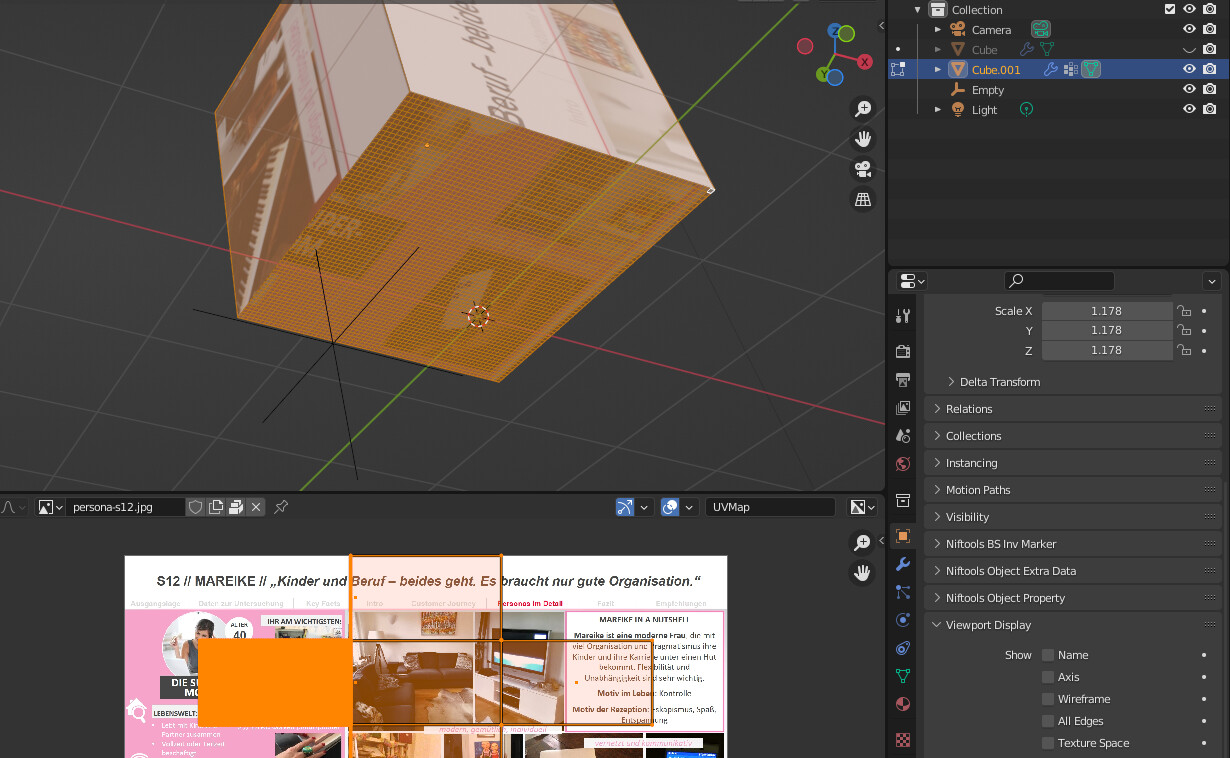Screen dimensions: 1230x758
Task: Uncheck the Collection exclude checkbox
Action: (x=1170, y=9)
